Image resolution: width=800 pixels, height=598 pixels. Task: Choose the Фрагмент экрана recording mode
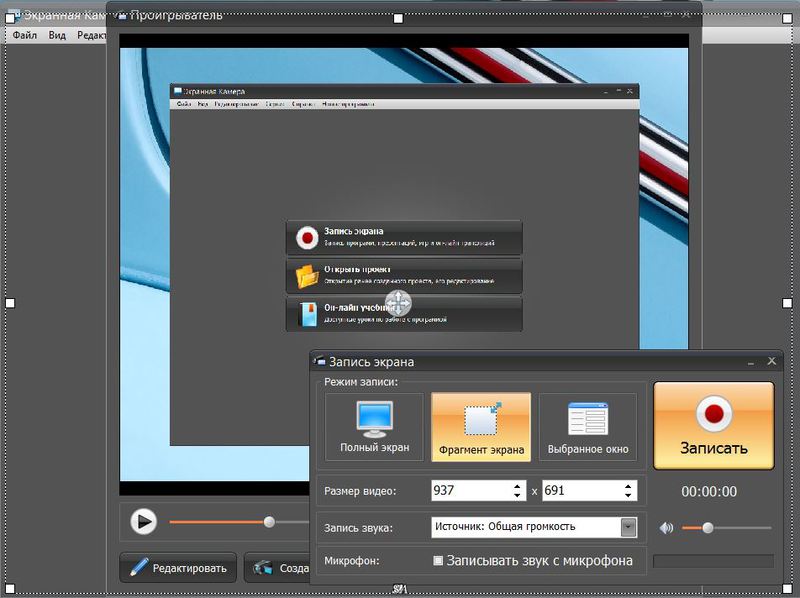481,427
